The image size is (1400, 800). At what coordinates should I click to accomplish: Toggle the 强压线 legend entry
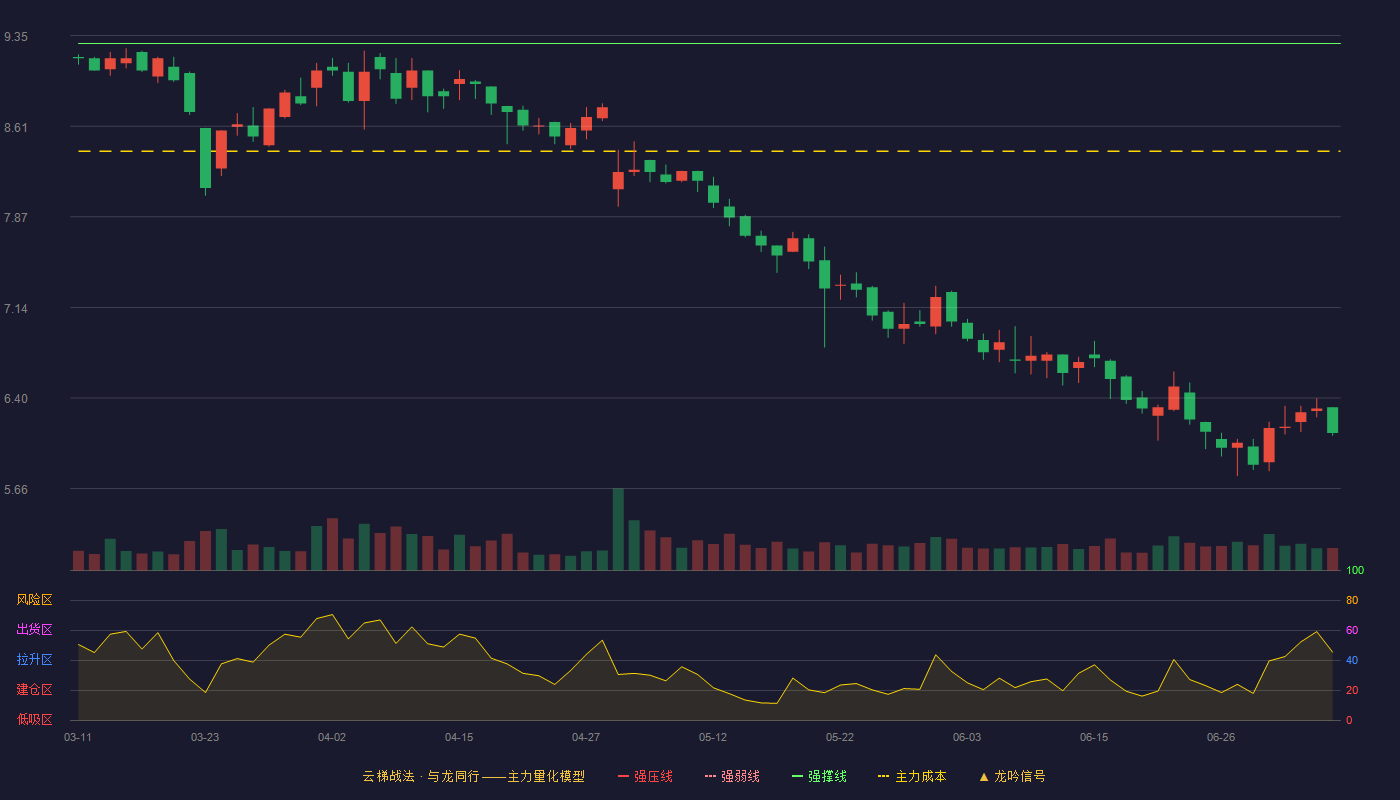(645, 776)
